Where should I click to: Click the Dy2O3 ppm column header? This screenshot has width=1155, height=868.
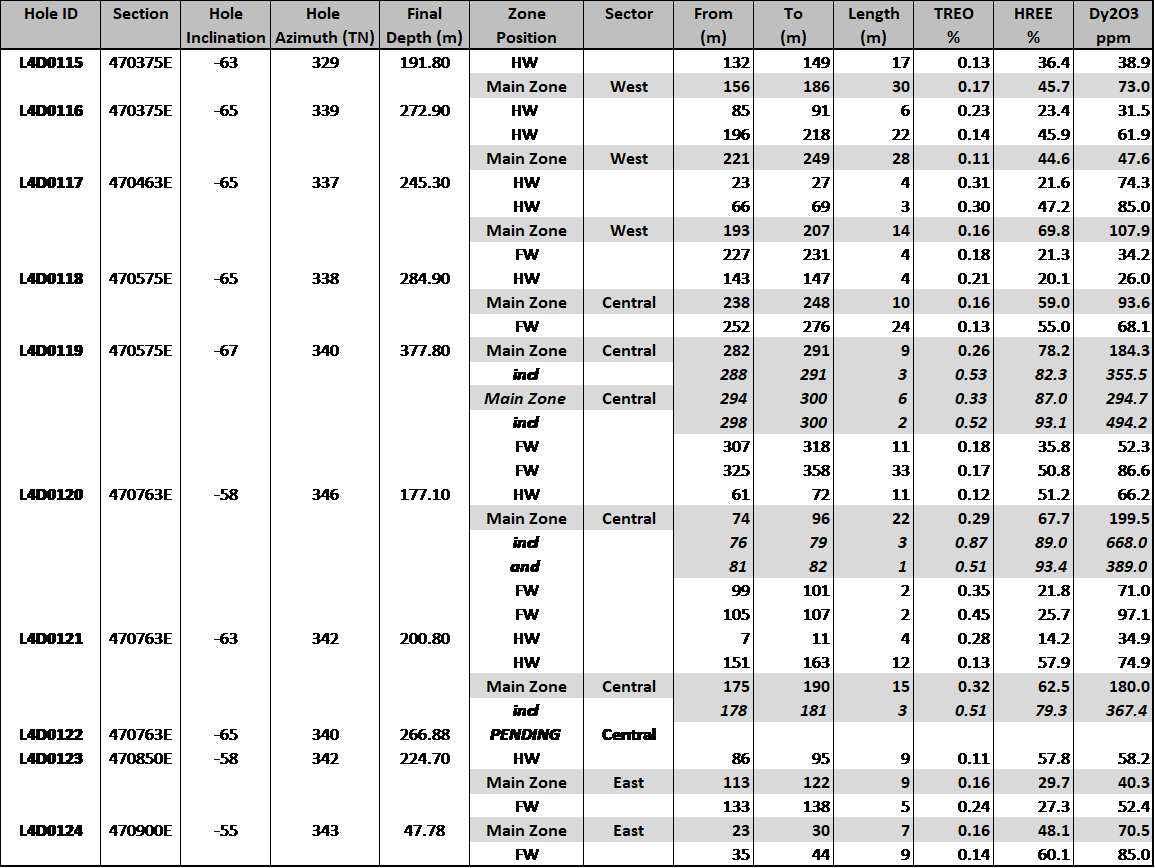click(1113, 25)
